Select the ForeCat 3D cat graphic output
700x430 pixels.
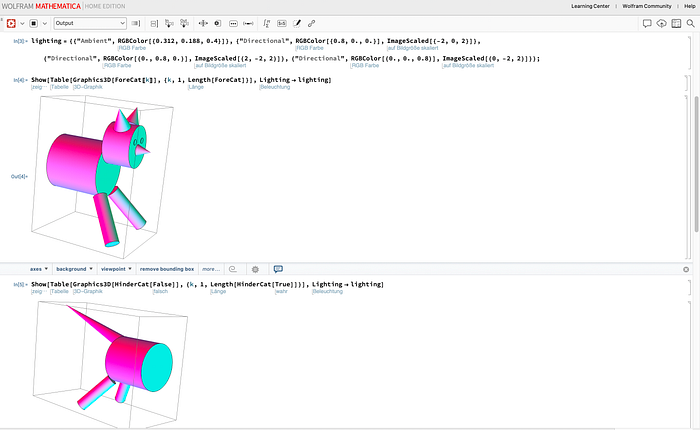coord(102,177)
